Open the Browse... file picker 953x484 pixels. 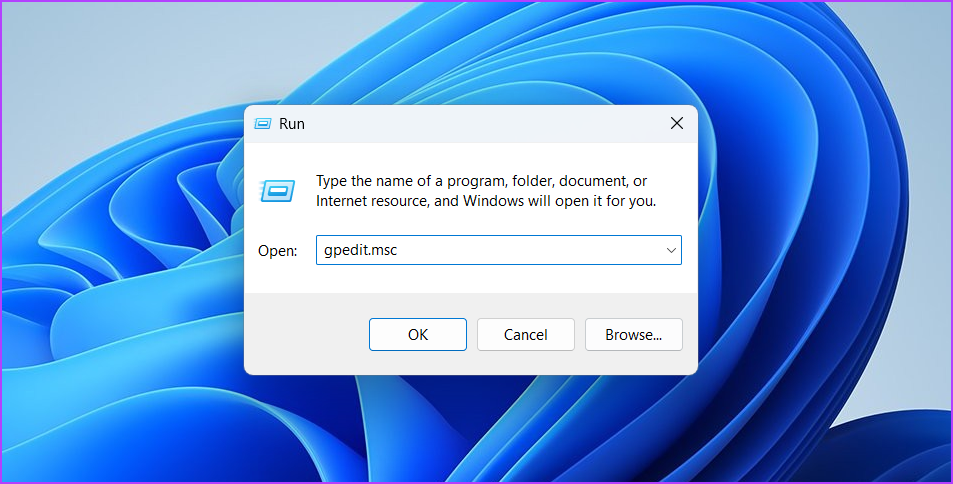pyautogui.click(x=633, y=334)
